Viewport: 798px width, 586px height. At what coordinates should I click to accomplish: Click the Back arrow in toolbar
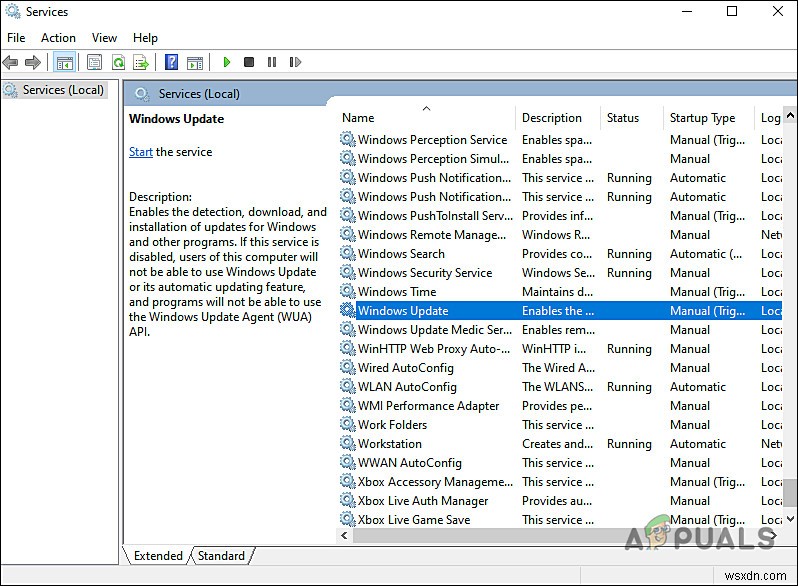point(11,62)
